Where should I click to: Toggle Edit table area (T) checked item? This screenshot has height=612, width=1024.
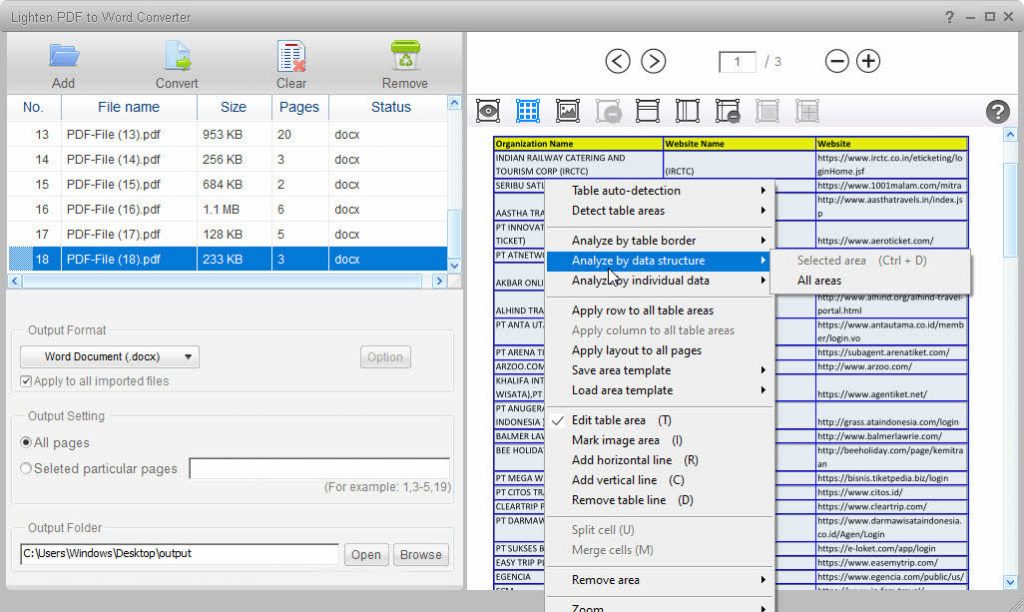click(x=660, y=420)
